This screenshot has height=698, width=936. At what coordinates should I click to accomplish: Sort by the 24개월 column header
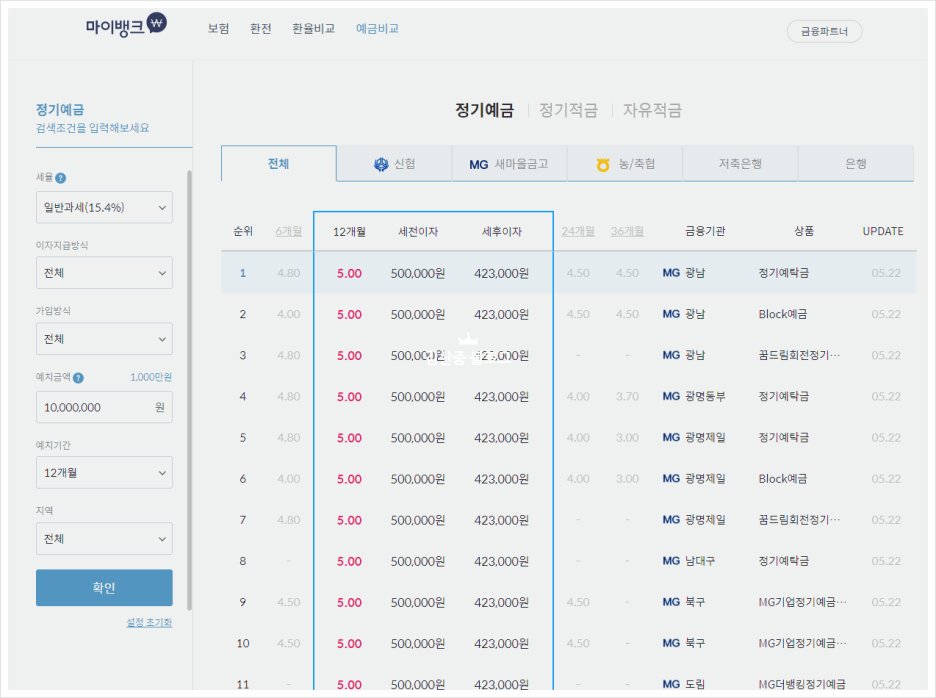(x=578, y=231)
